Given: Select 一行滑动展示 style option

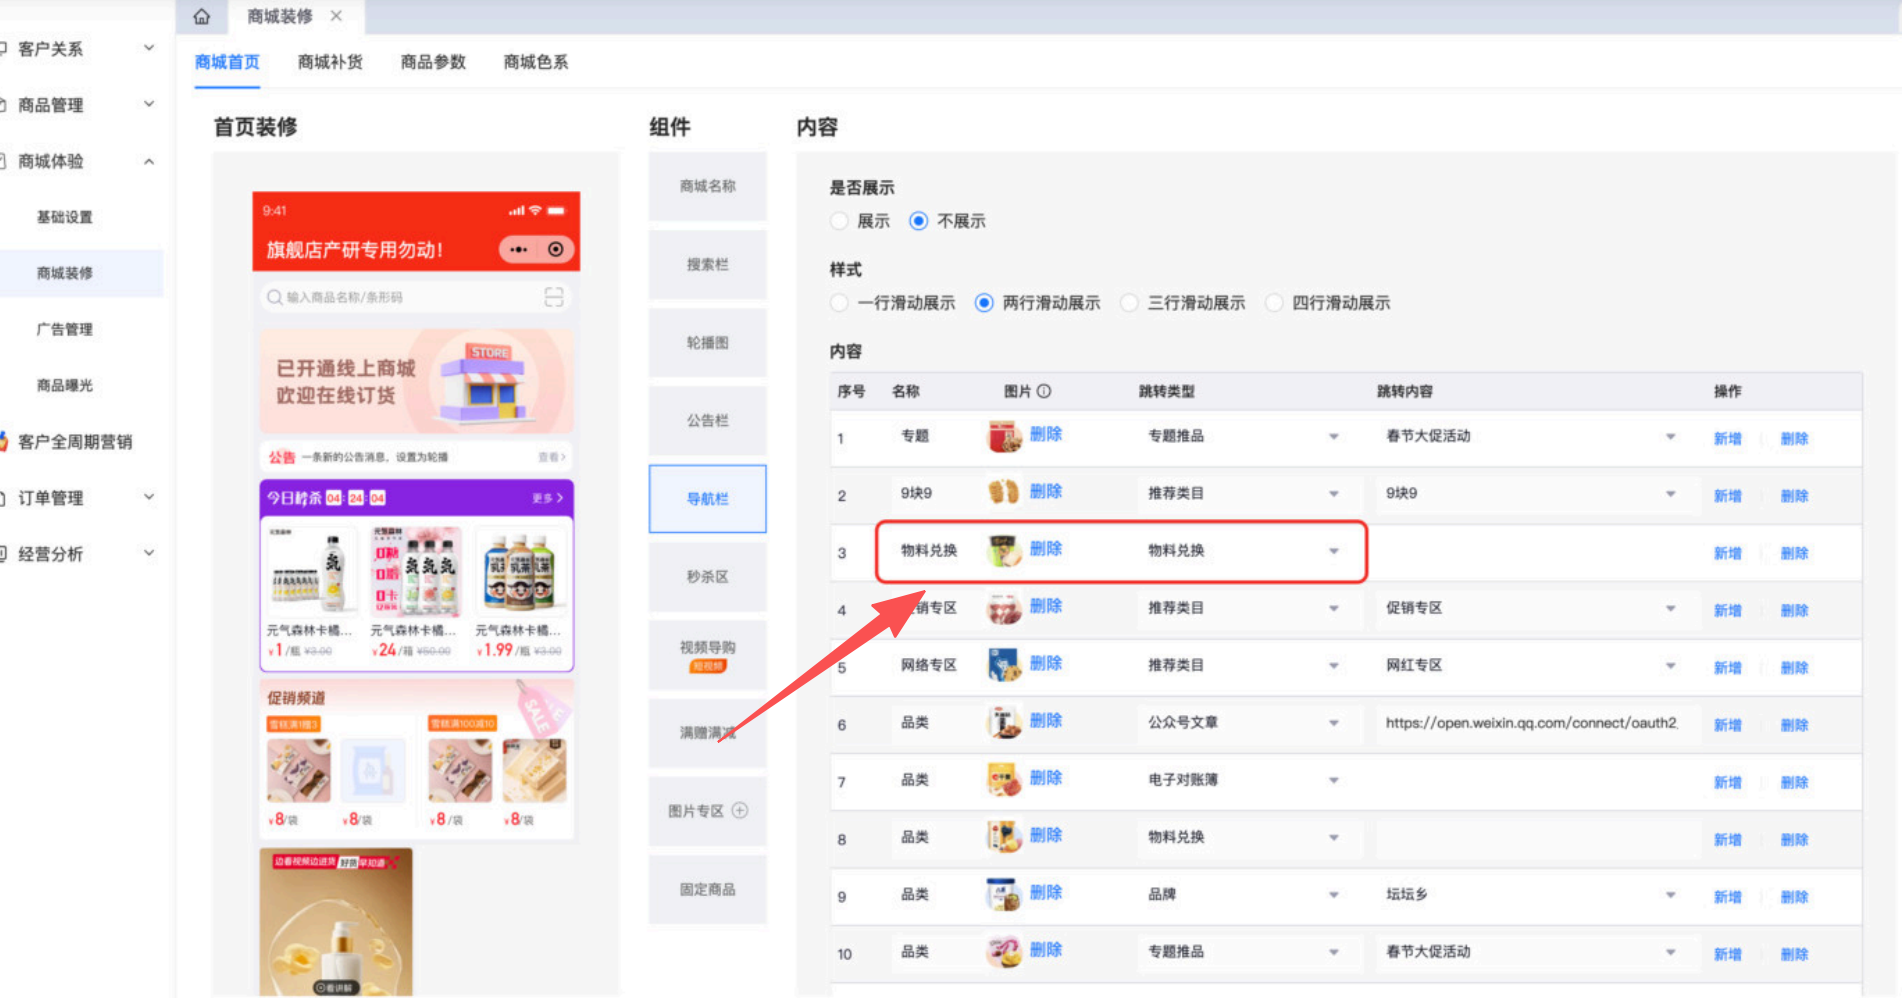Looking at the screenshot, I should (840, 303).
